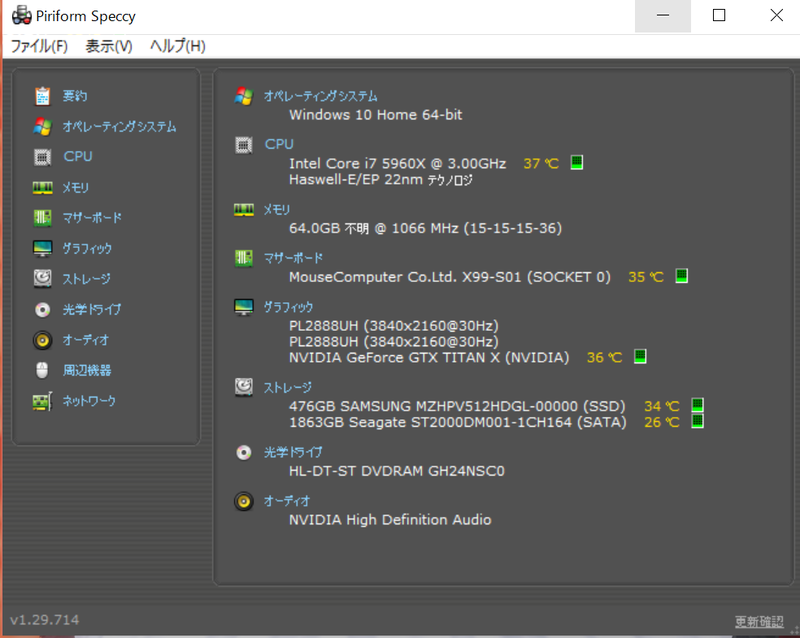The width and height of the screenshot is (800, 638).
Task: Click the 要約 summary icon in sidebar
Action: (x=42, y=96)
